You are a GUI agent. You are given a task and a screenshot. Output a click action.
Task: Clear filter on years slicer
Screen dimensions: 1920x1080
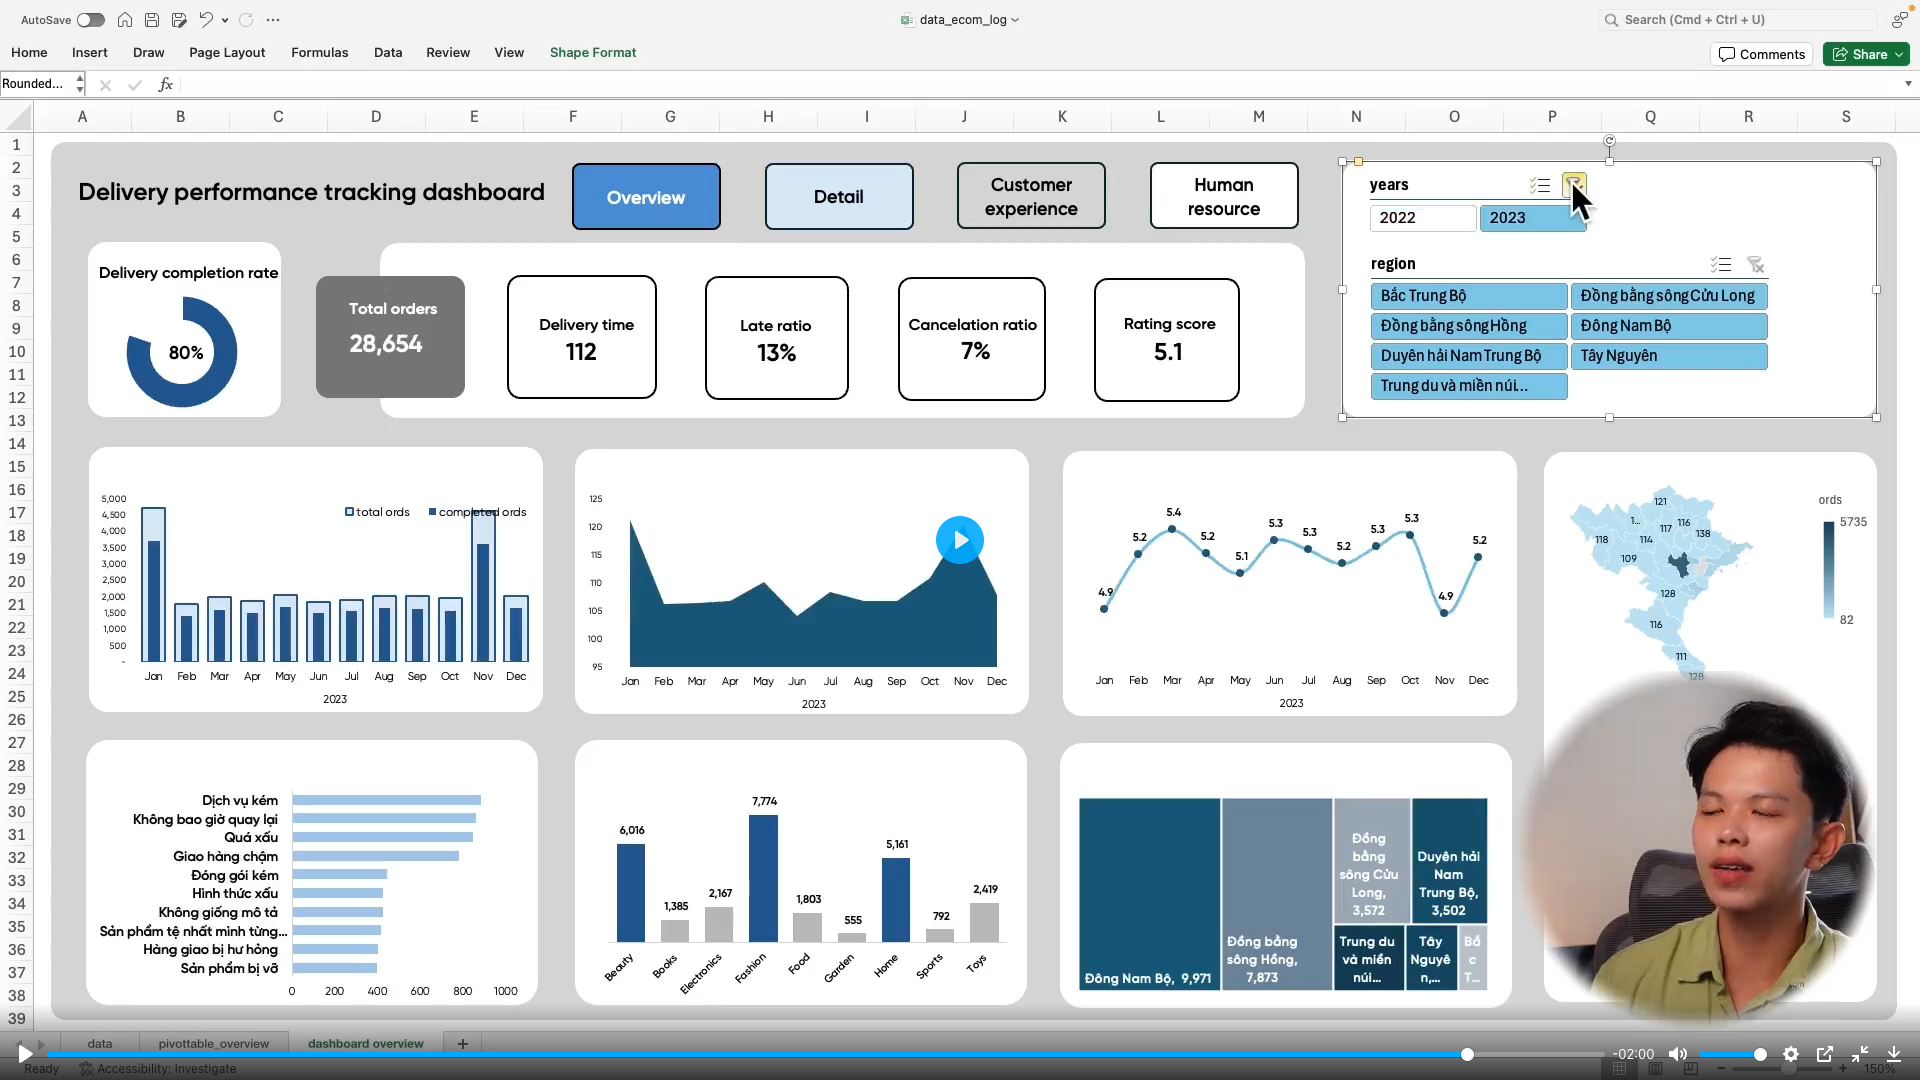(x=1574, y=185)
